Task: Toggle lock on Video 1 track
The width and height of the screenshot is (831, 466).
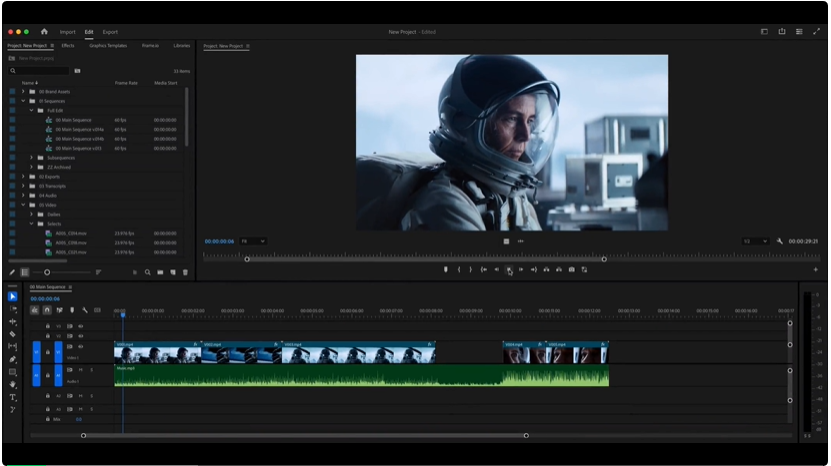Action: (x=48, y=352)
